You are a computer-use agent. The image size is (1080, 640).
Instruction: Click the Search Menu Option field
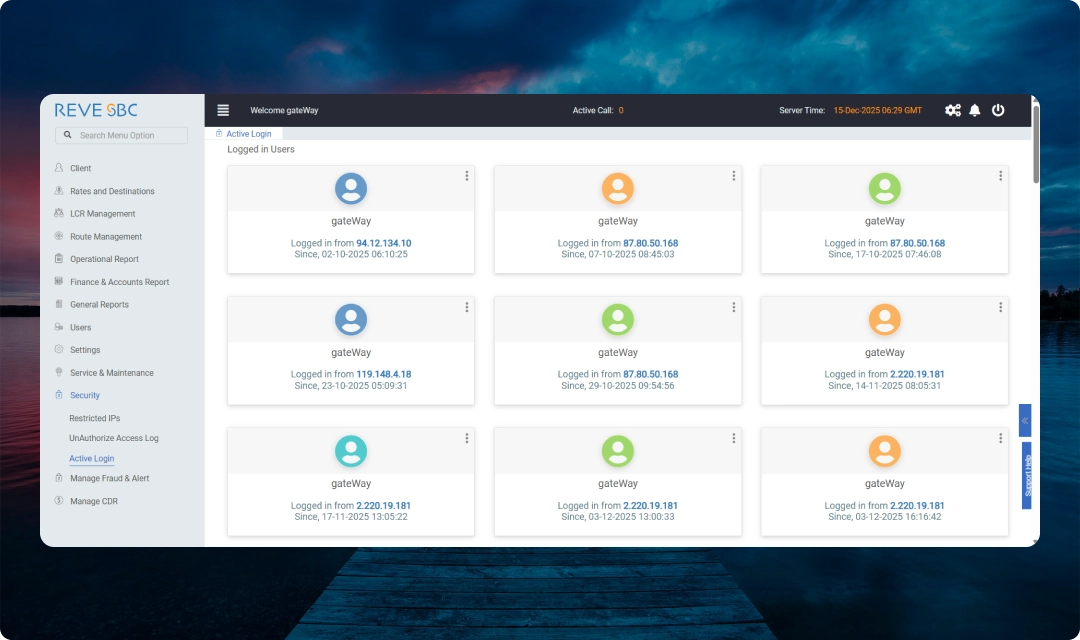(x=122, y=135)
